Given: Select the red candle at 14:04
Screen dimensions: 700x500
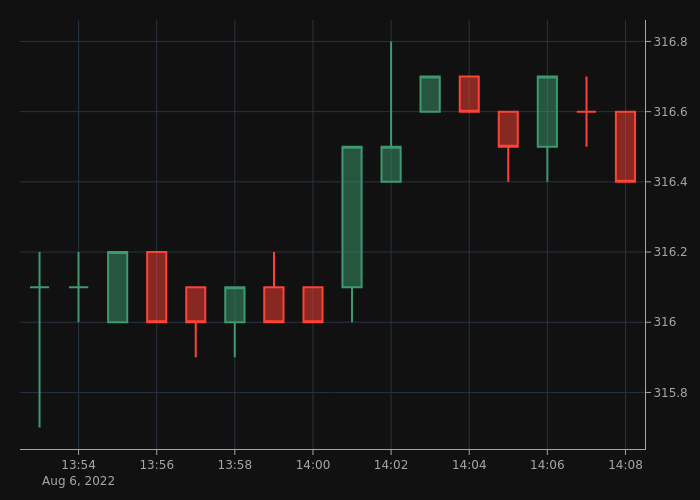Looking at the screenshot, I should pyautogui.click(x=469, y=94).
